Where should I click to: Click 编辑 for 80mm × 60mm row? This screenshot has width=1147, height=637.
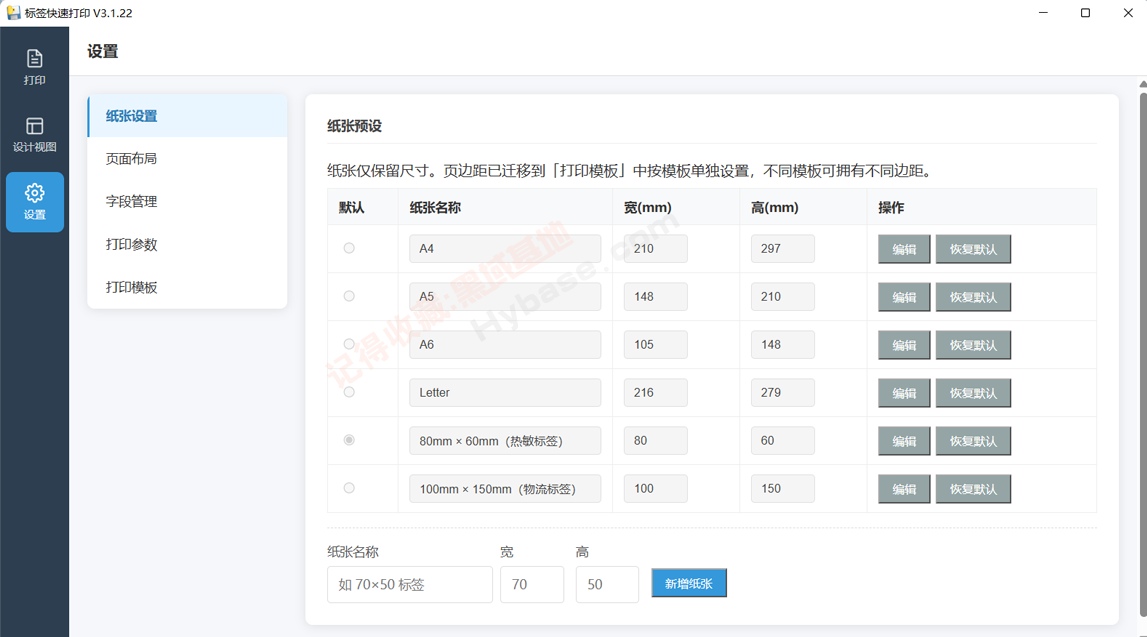[904, 441]
